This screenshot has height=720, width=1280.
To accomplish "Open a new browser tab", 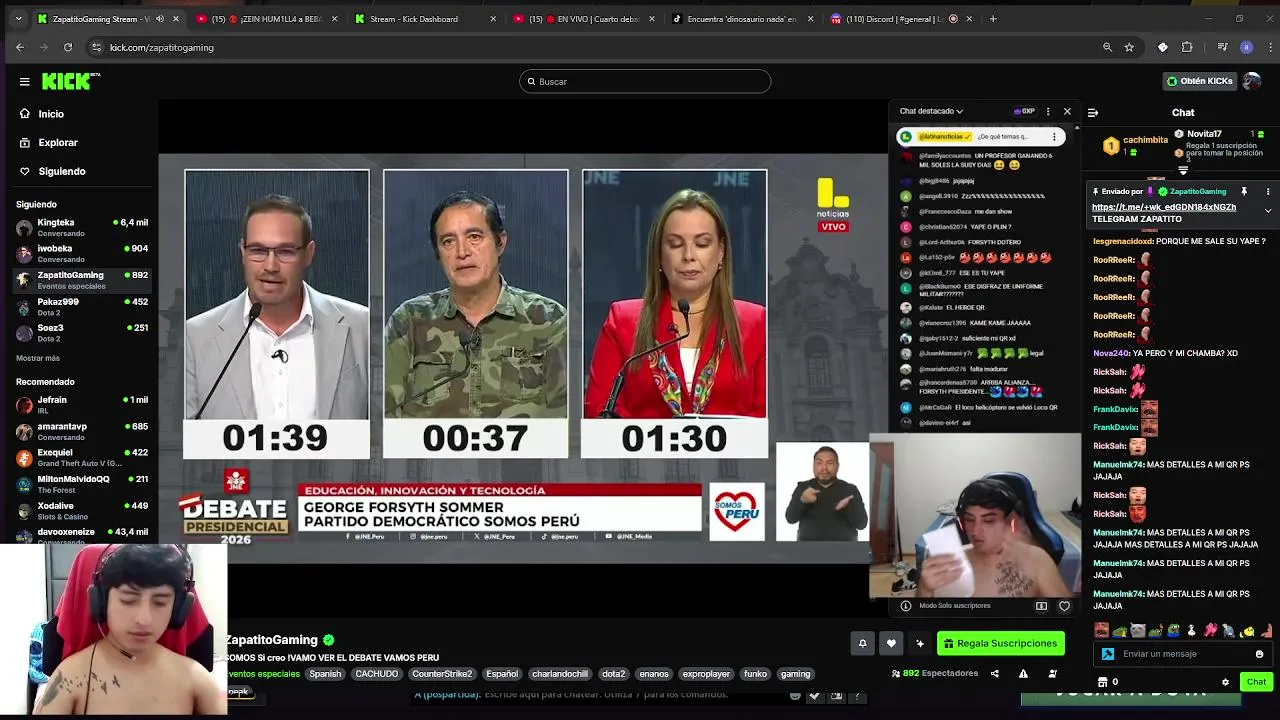I will coord(993,19).
